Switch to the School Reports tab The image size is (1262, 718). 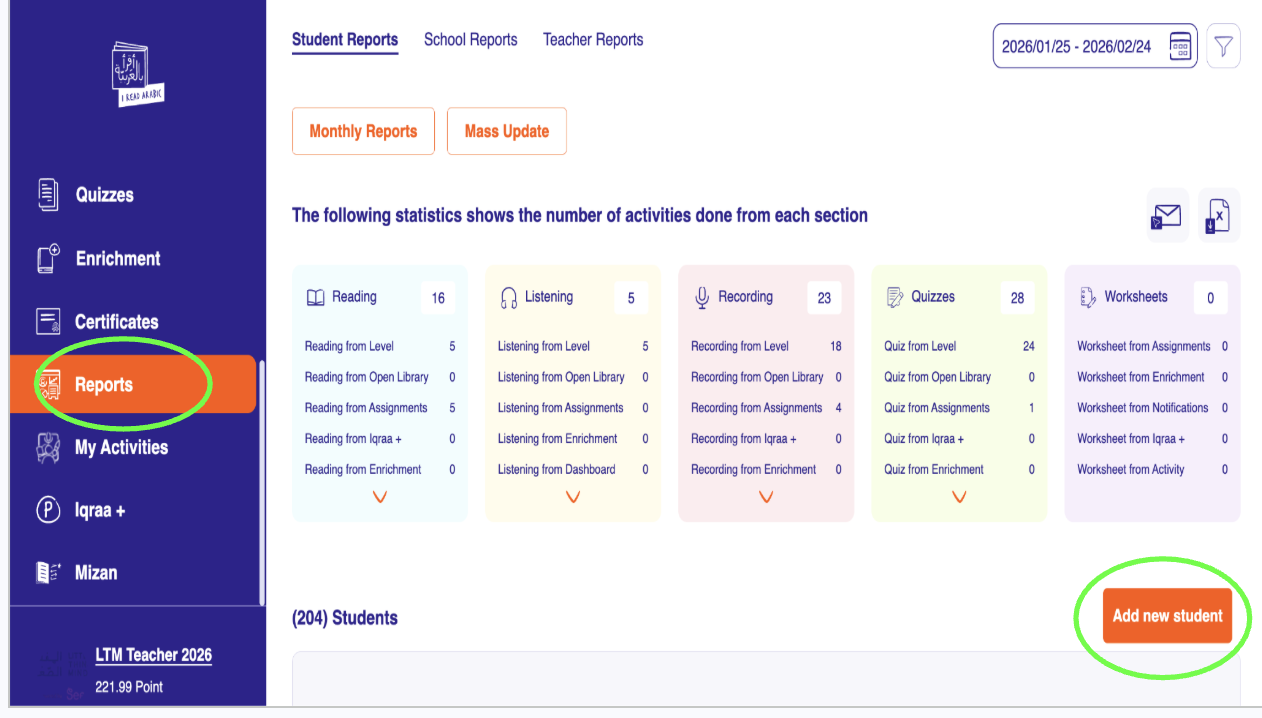470,40
